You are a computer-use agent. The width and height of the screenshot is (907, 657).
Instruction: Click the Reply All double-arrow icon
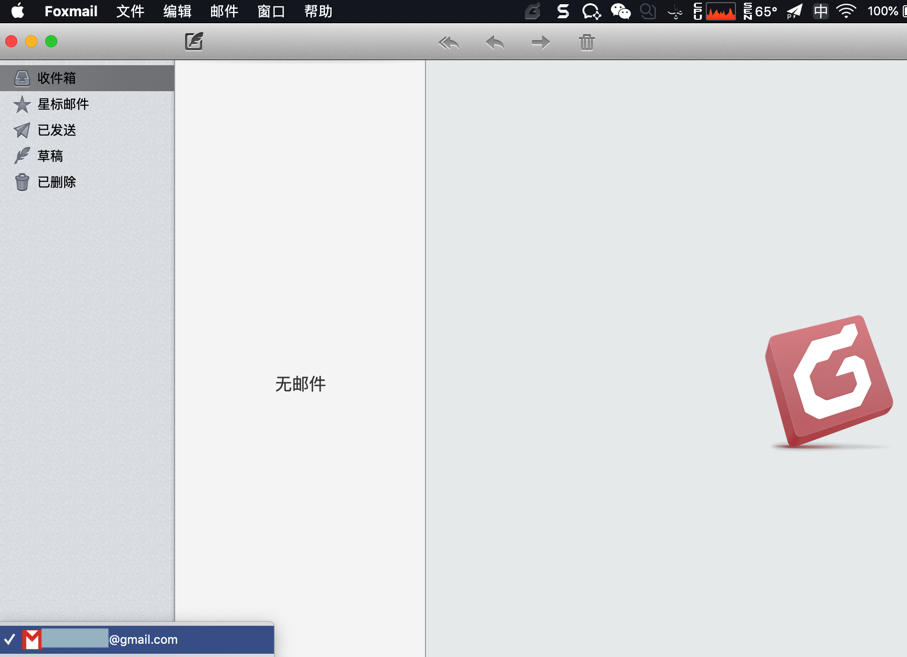tap(449, 42)
